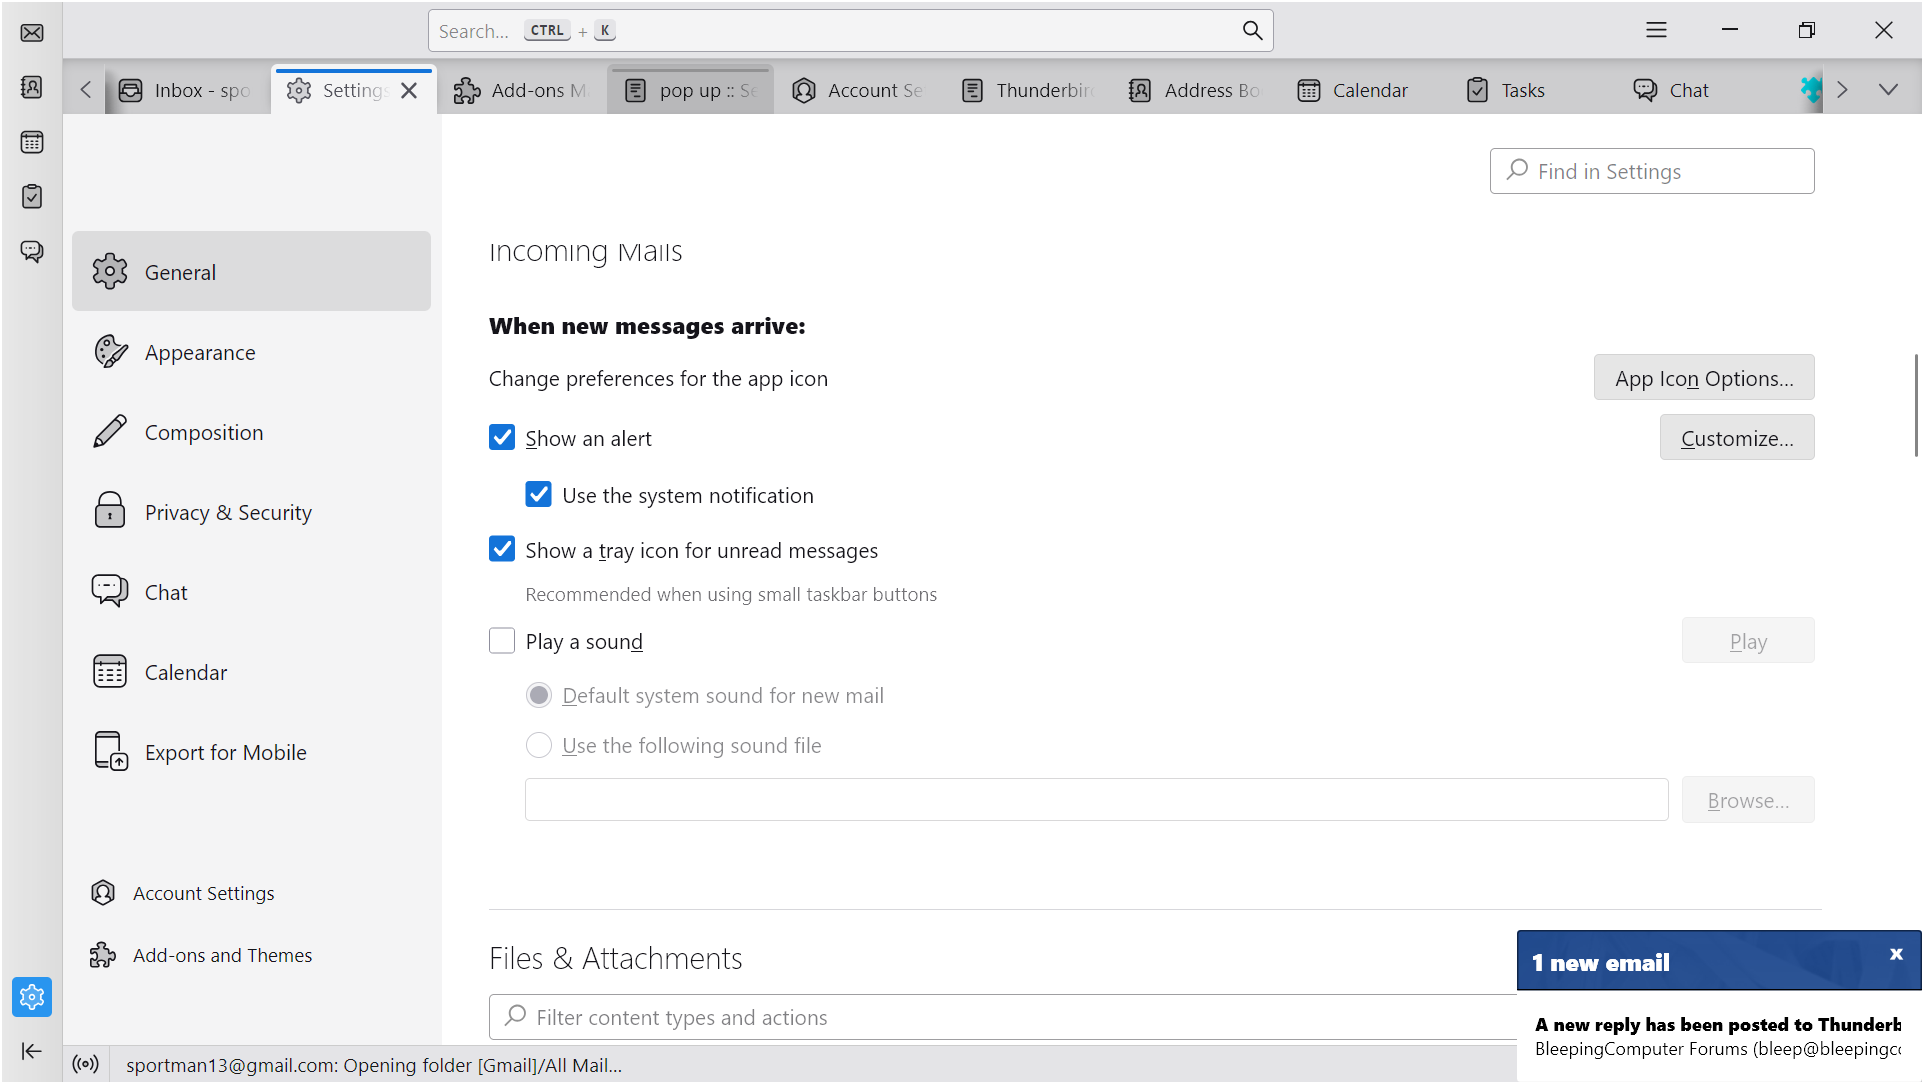Toggle Use the system notification
This screenshot has width=1924, height=1084.
pos(539,495)
